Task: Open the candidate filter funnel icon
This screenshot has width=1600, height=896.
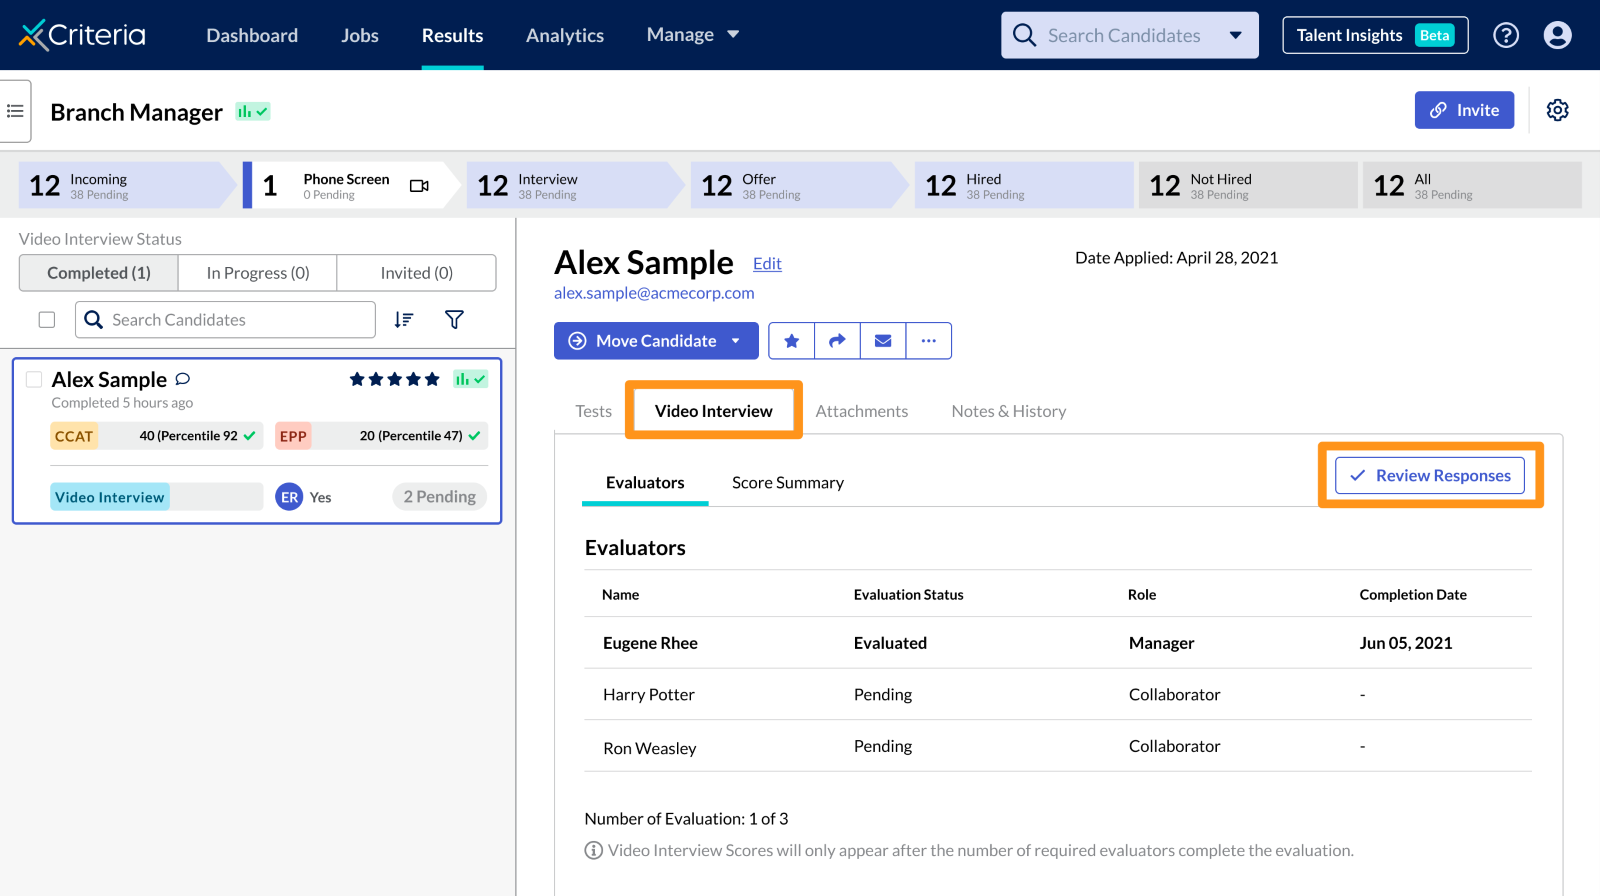Action: tap(454, 320)
